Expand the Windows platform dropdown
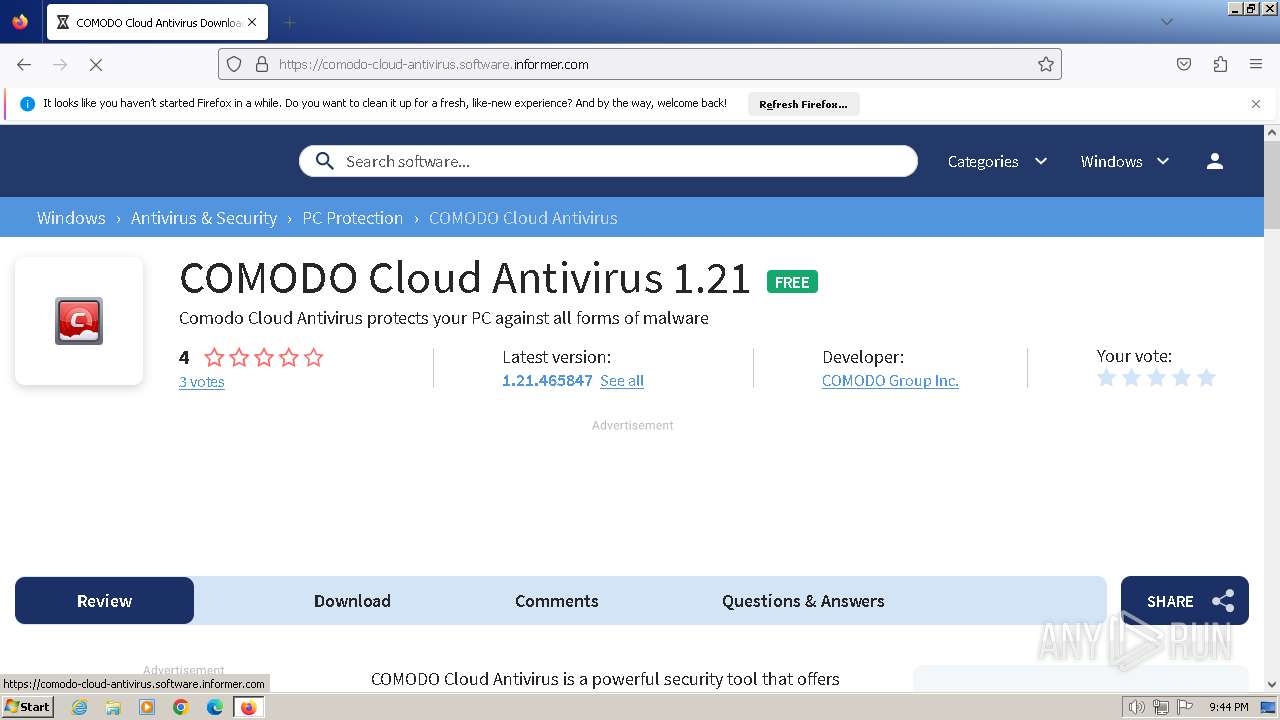This screenshot has height=720, width=1280. click(1125, 161)
